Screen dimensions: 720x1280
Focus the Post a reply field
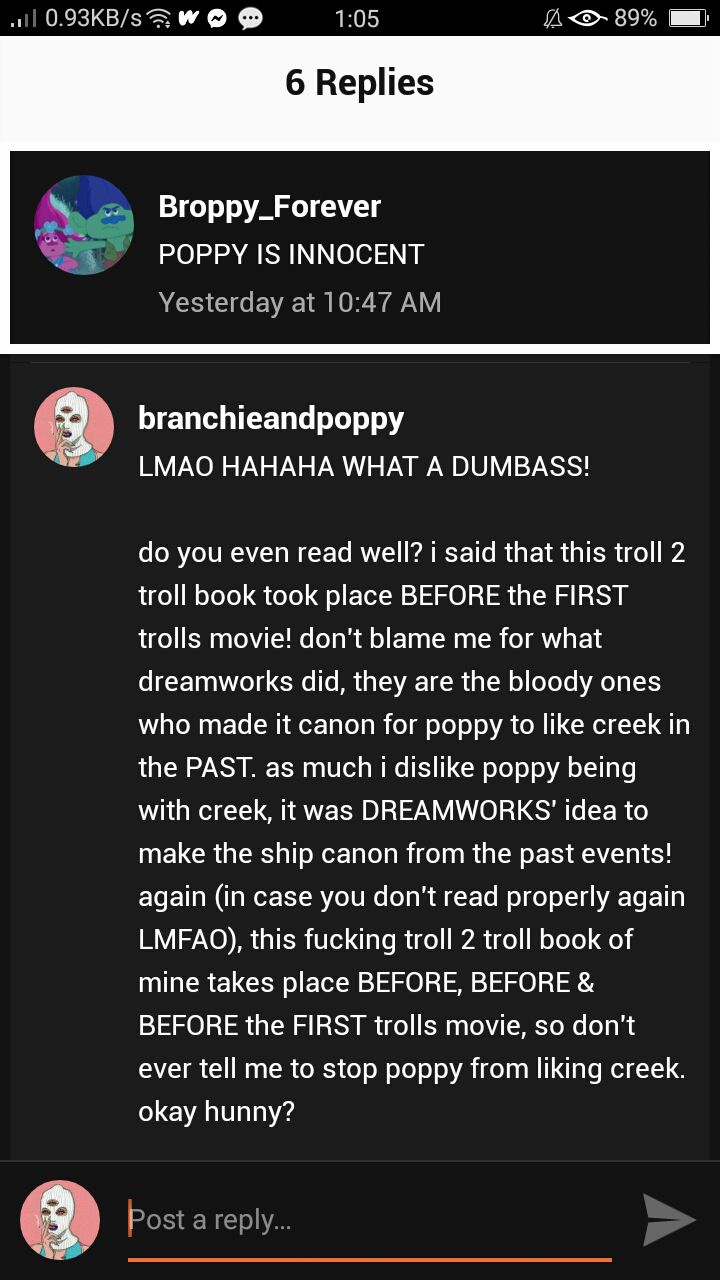(370, 1221)
